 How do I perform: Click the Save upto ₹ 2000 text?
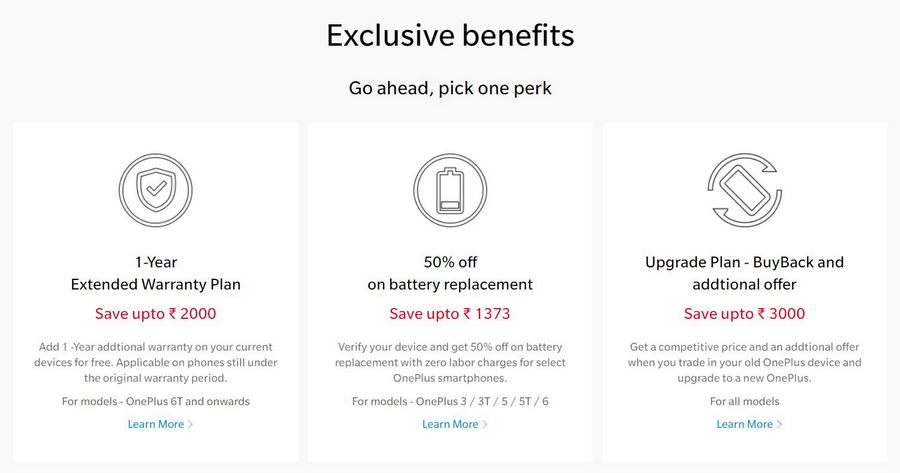click(x=155, y=313)
